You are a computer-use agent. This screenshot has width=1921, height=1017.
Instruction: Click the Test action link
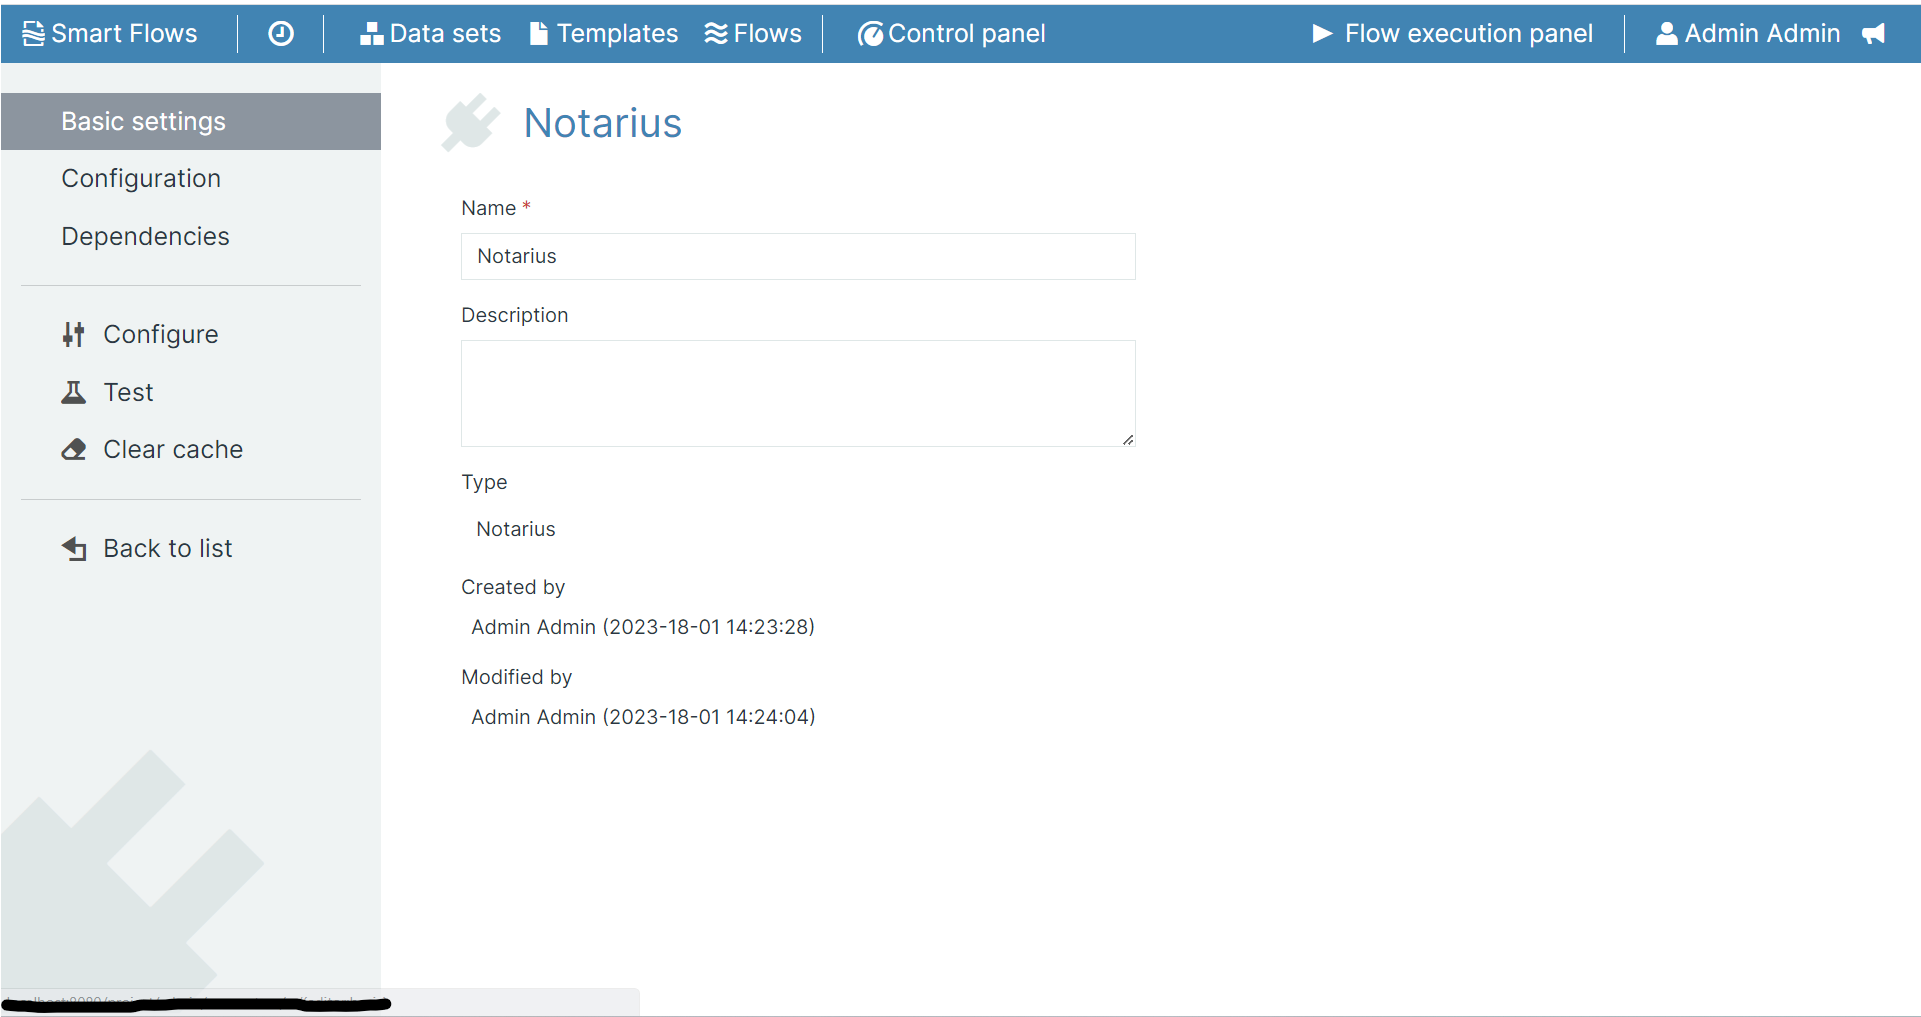click(x=108, y=392)
